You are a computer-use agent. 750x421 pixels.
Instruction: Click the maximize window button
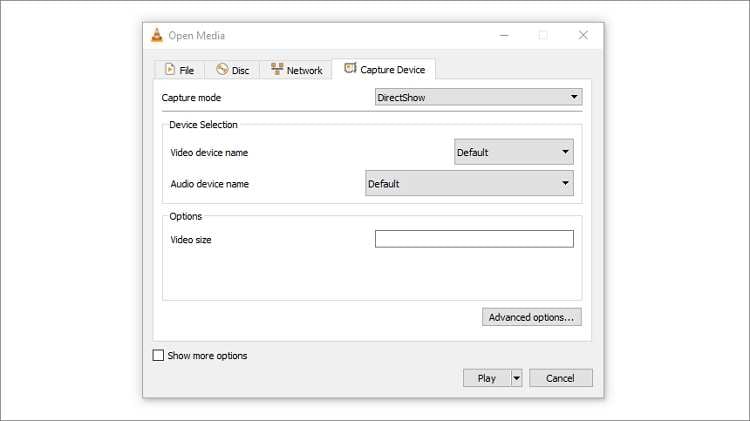543,35
